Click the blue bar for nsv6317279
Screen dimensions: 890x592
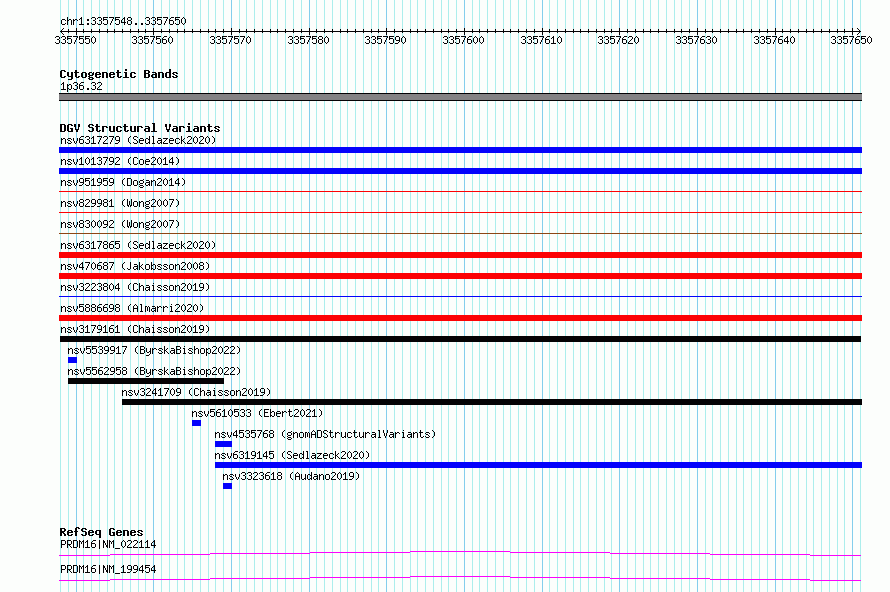tap(460, 150)
